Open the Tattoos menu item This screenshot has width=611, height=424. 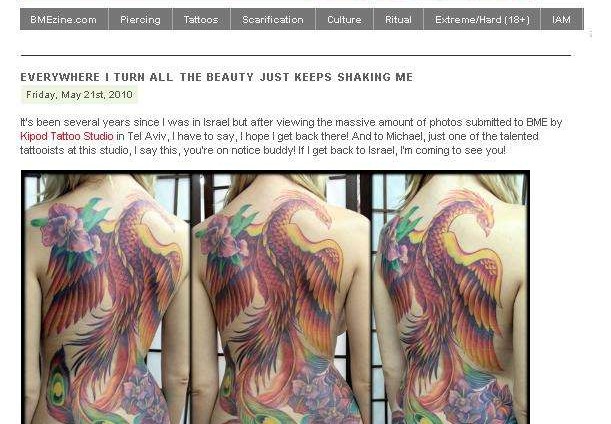pos(201,19)
